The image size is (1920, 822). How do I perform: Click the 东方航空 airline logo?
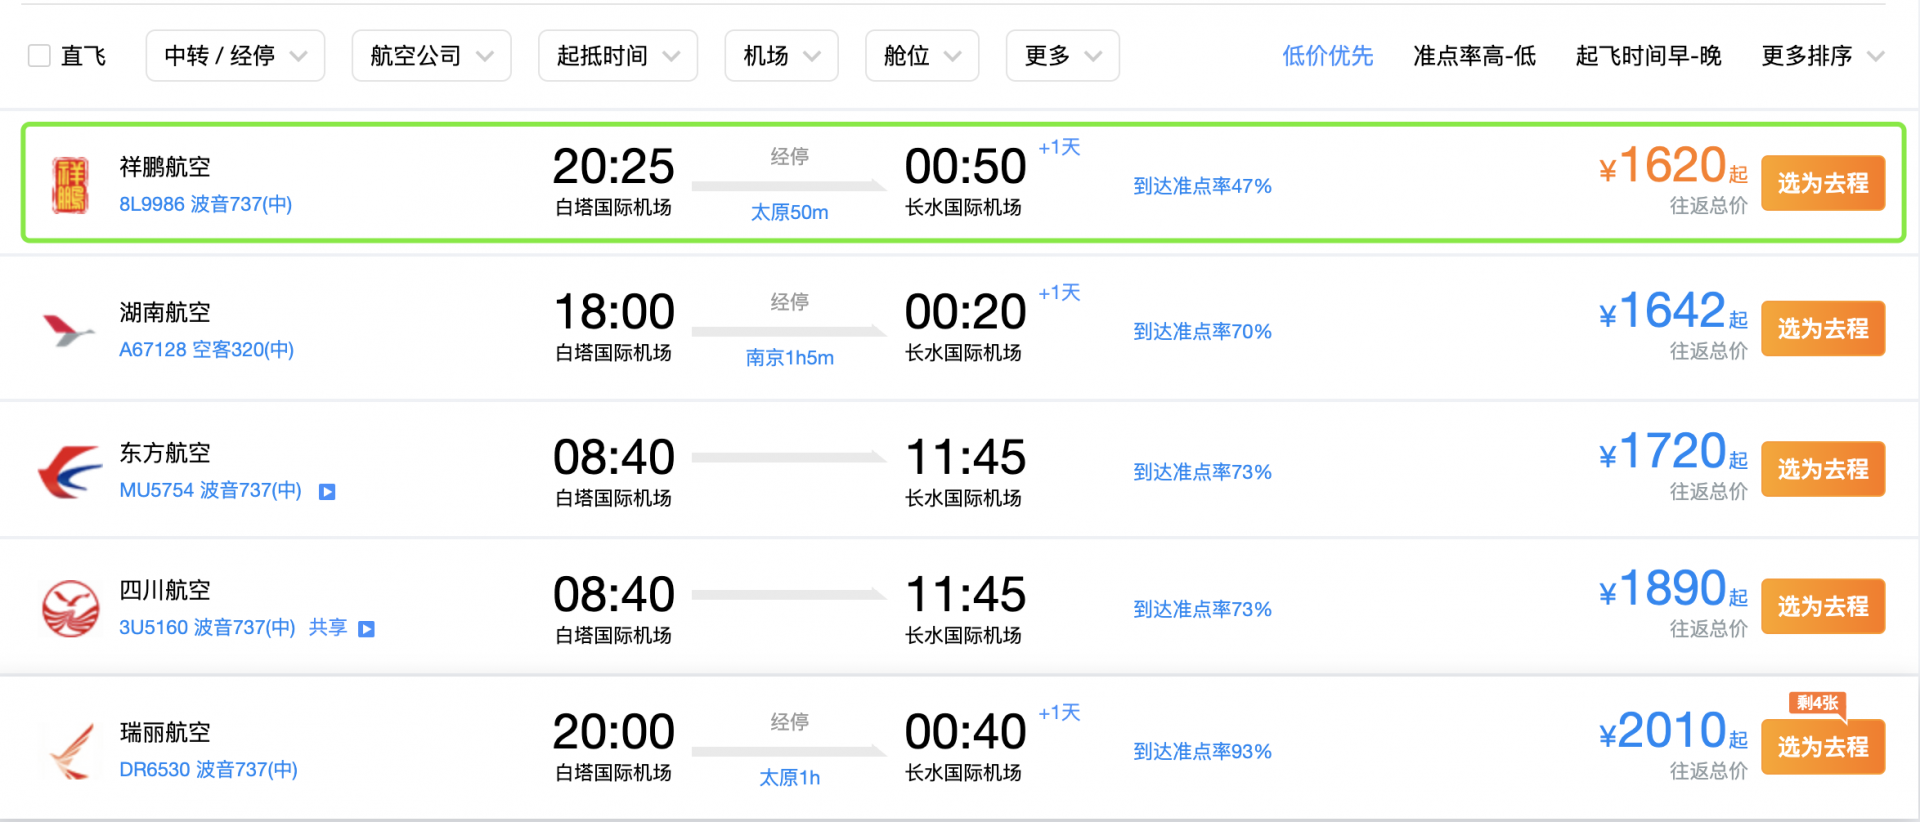[x=70, y=471]
